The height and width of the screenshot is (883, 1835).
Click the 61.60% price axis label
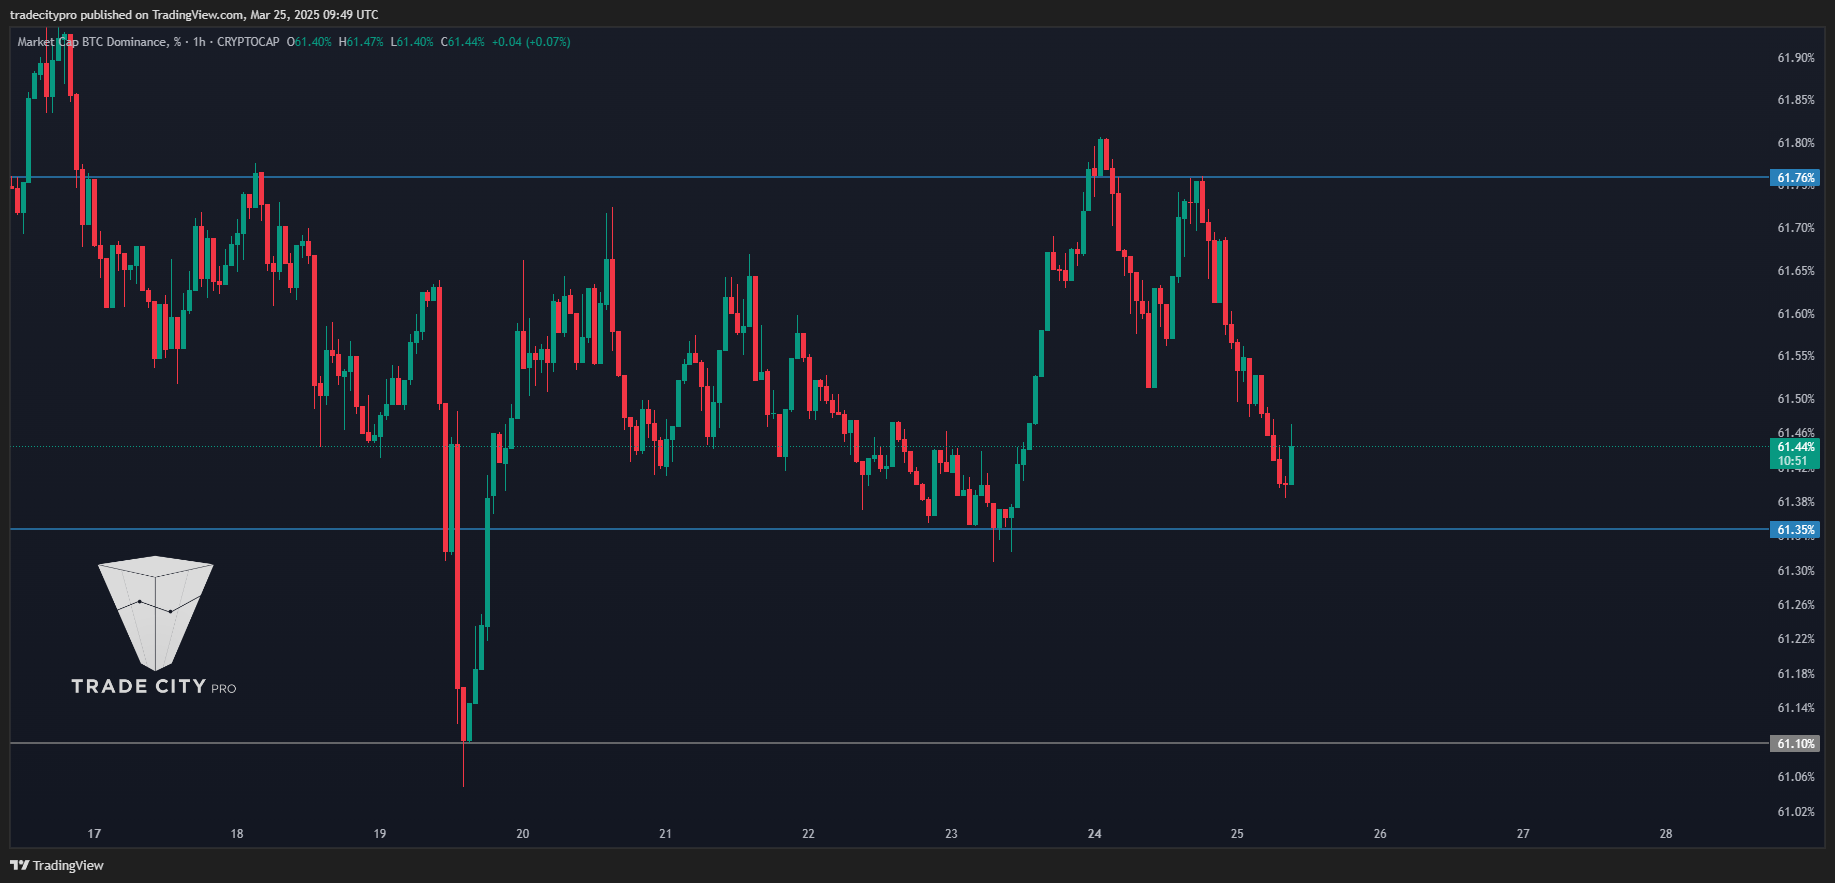tap(1795, 314)
